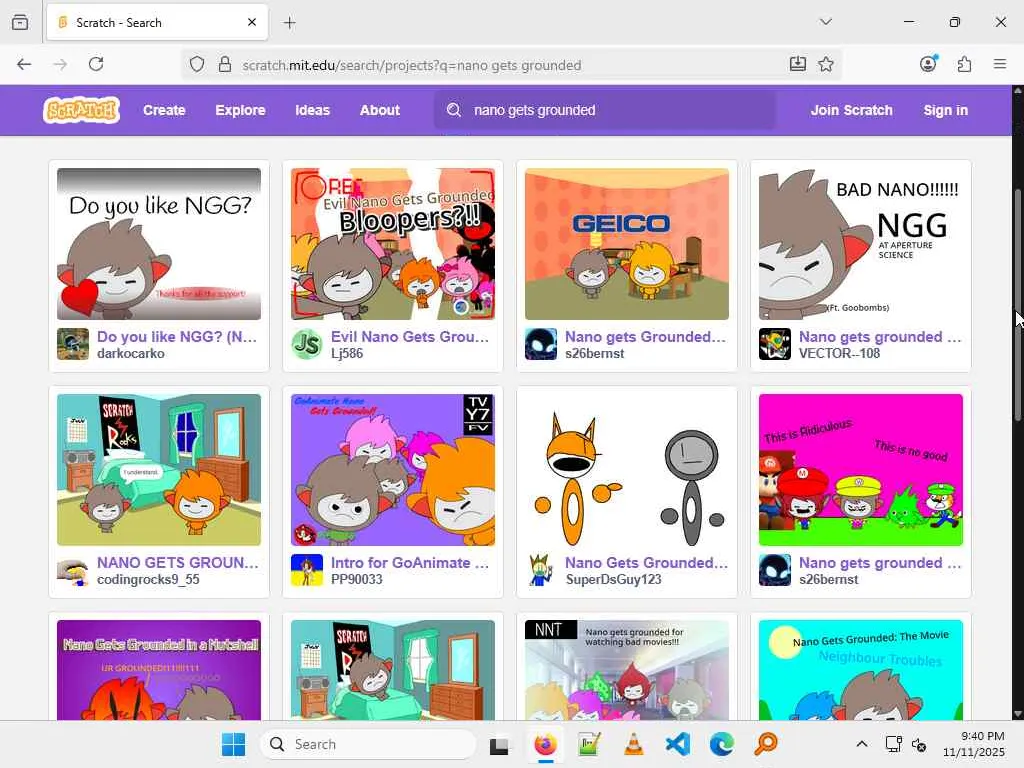Open NANO GETS GROUN... project link
The height and width of the screenshot is (768, 1024).
click(178, 563)
